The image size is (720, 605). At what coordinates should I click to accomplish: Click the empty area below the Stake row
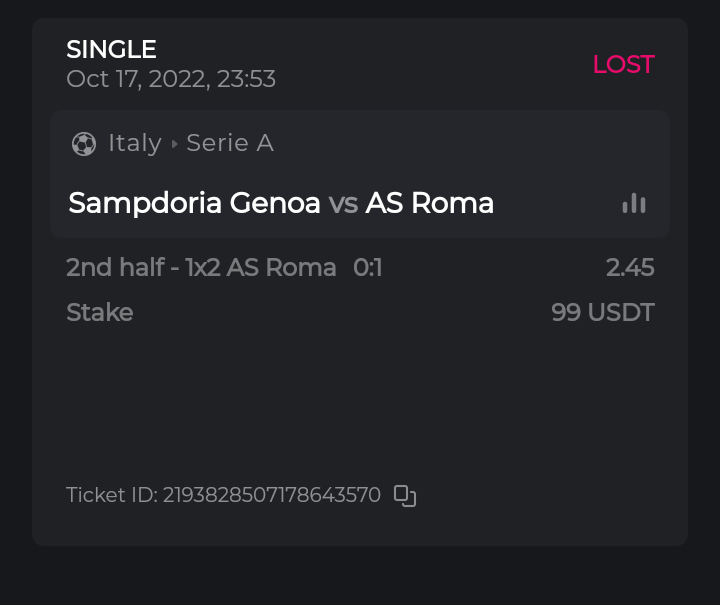[360, 400]
